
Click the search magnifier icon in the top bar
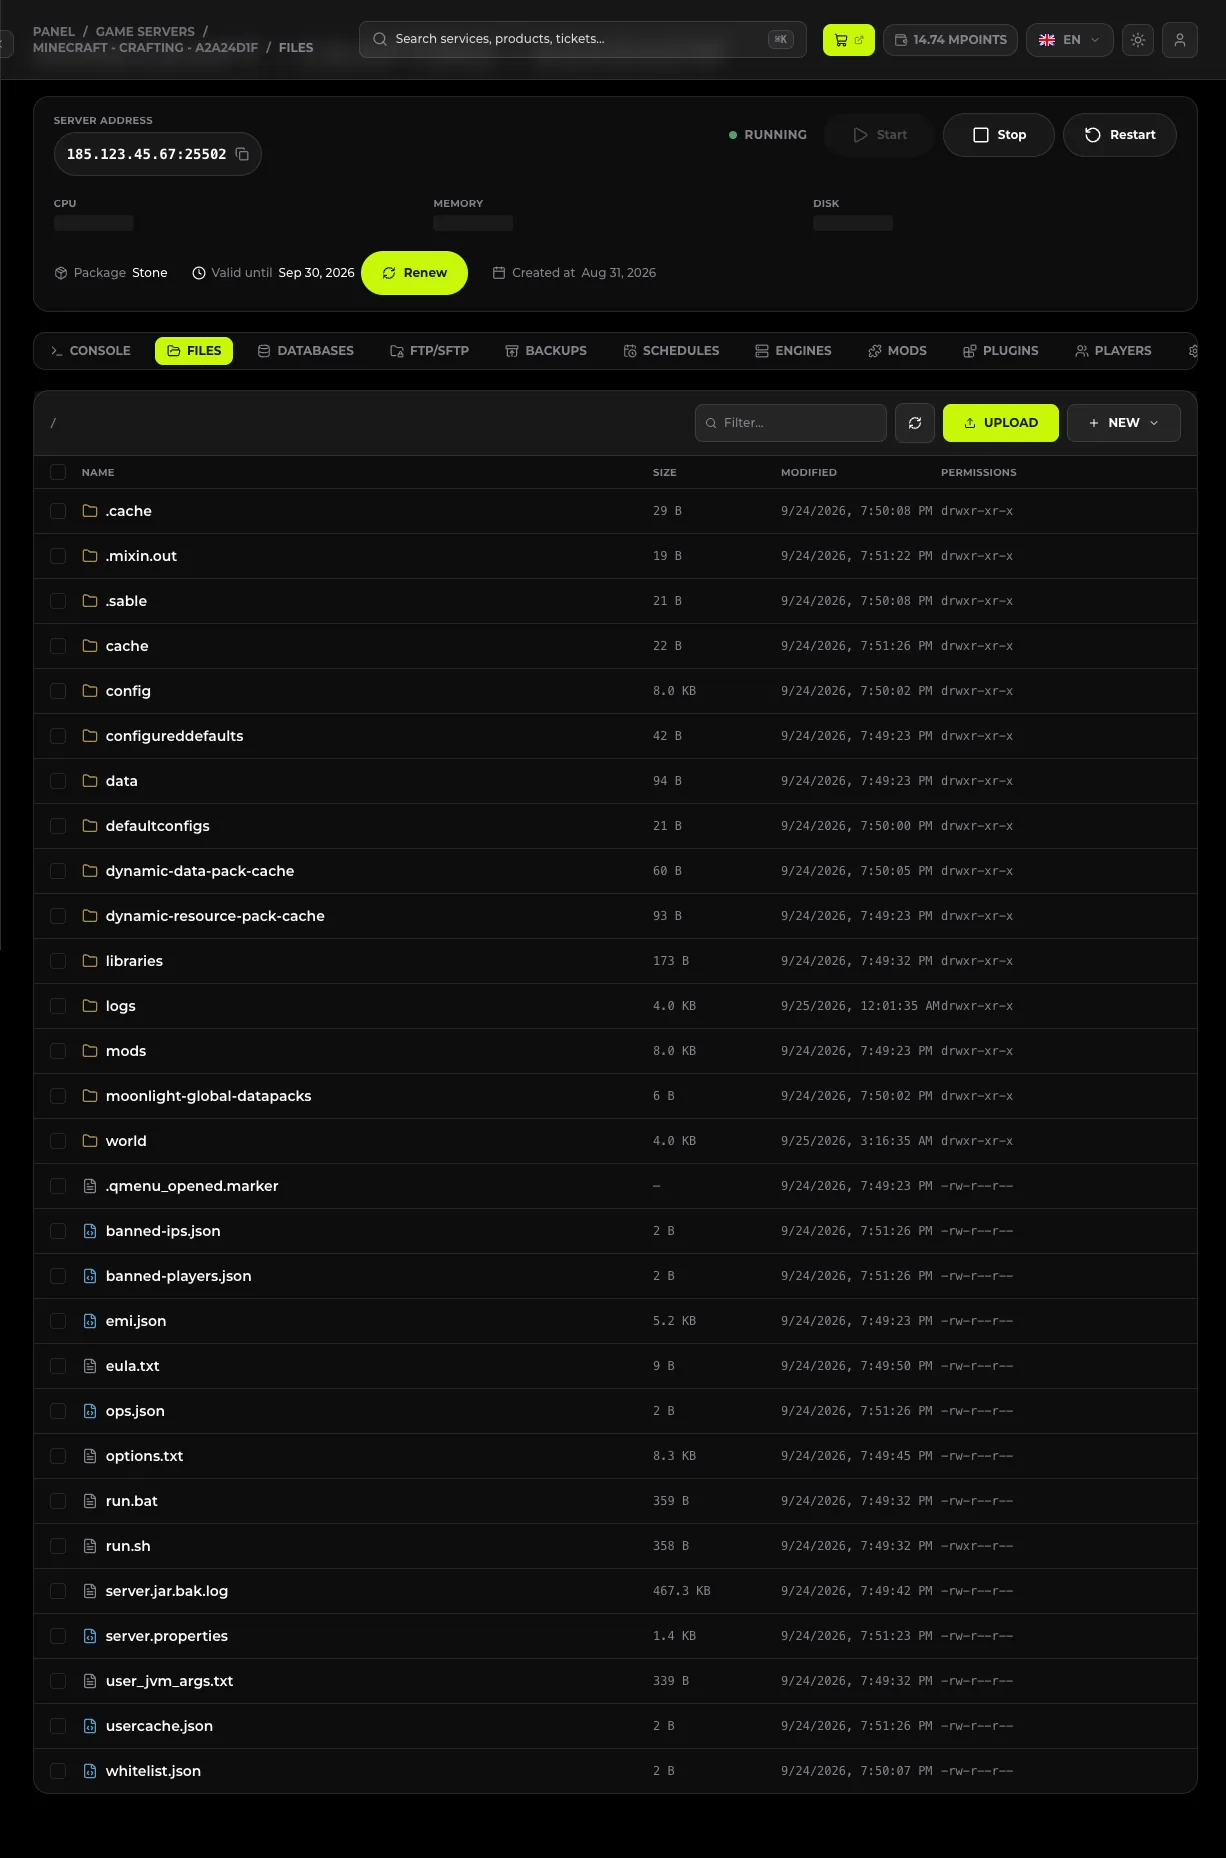(380, 39)
